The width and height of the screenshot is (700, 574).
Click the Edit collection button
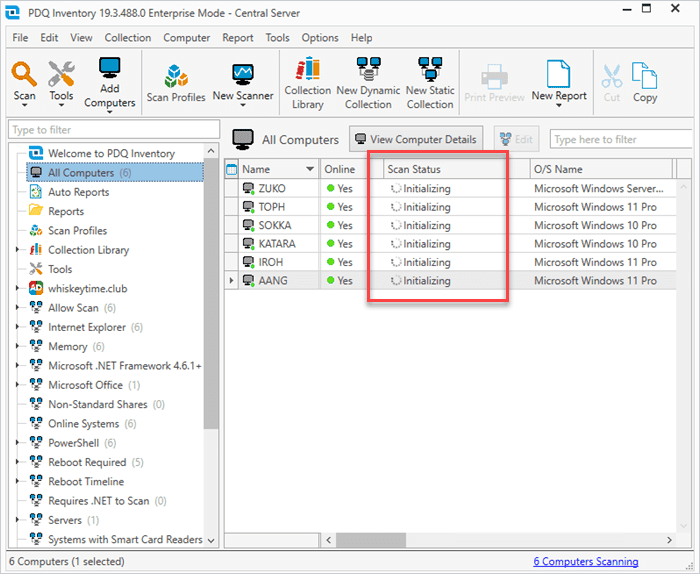point(517,139)
